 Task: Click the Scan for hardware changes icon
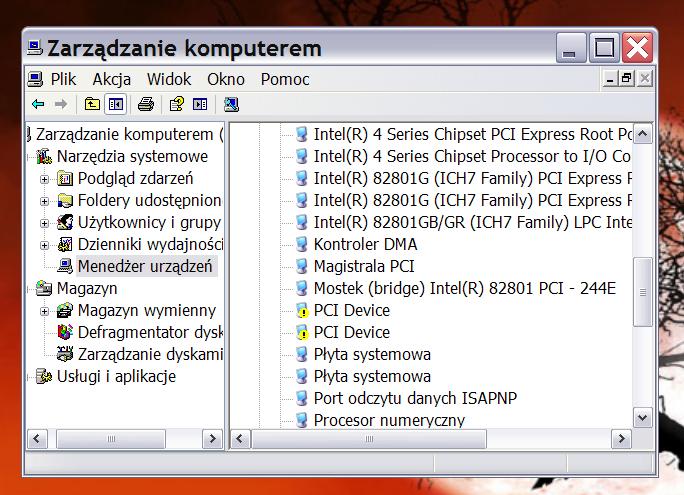click(x=231, y=104)
